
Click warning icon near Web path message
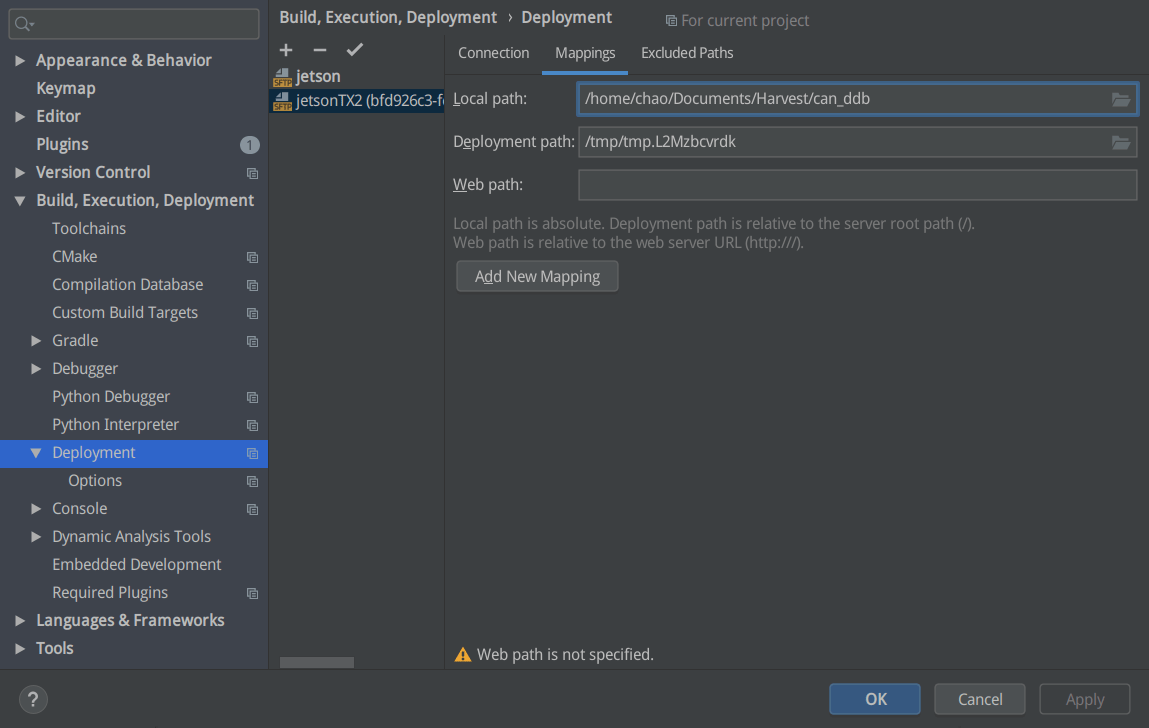click(462, 655)
